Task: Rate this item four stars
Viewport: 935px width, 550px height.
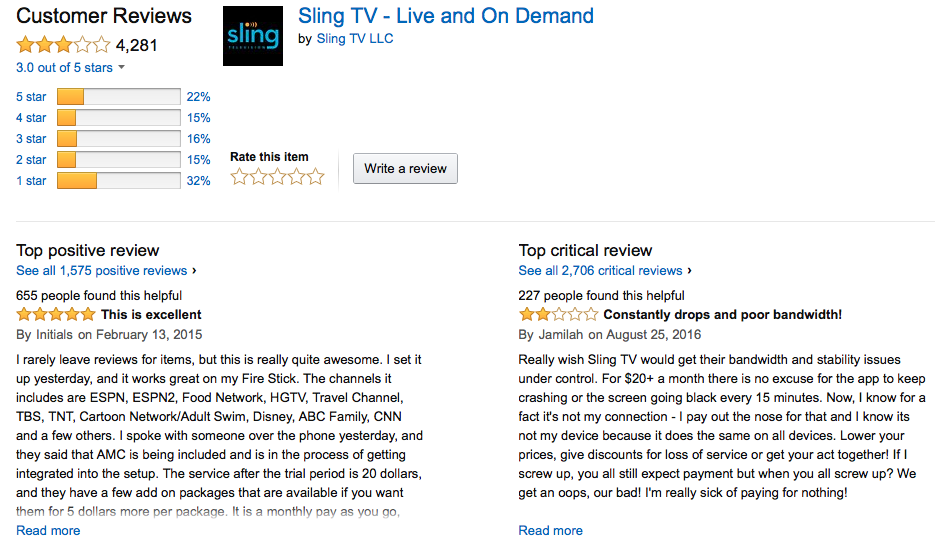Action: tap(296, 177)
